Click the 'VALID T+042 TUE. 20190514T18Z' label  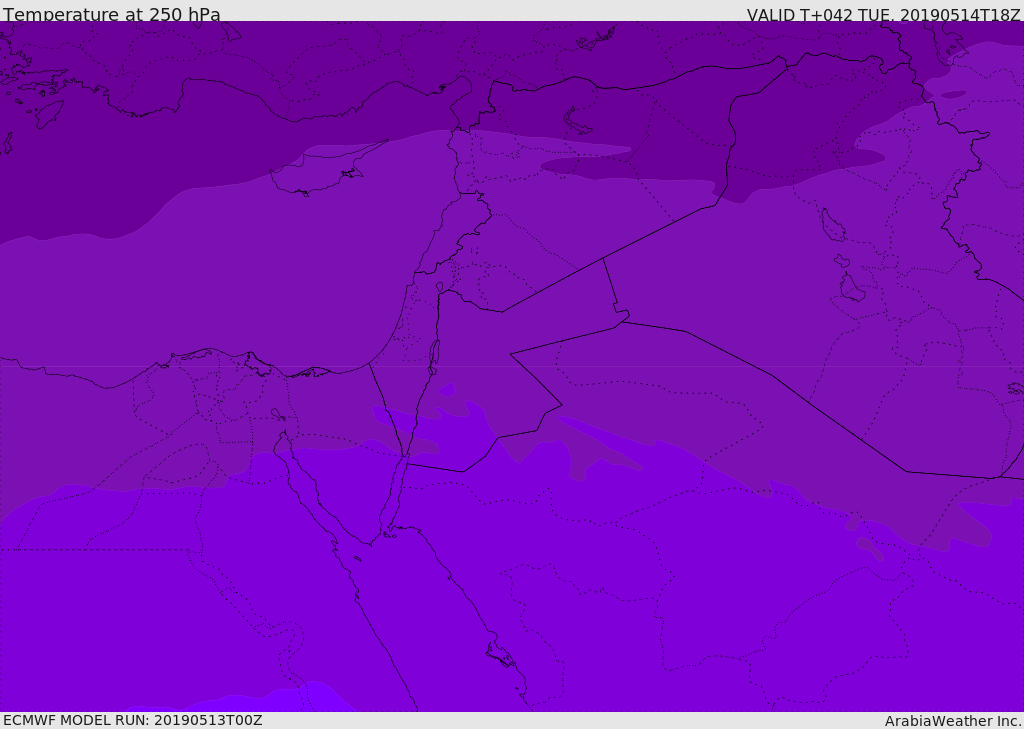point(884,15)
